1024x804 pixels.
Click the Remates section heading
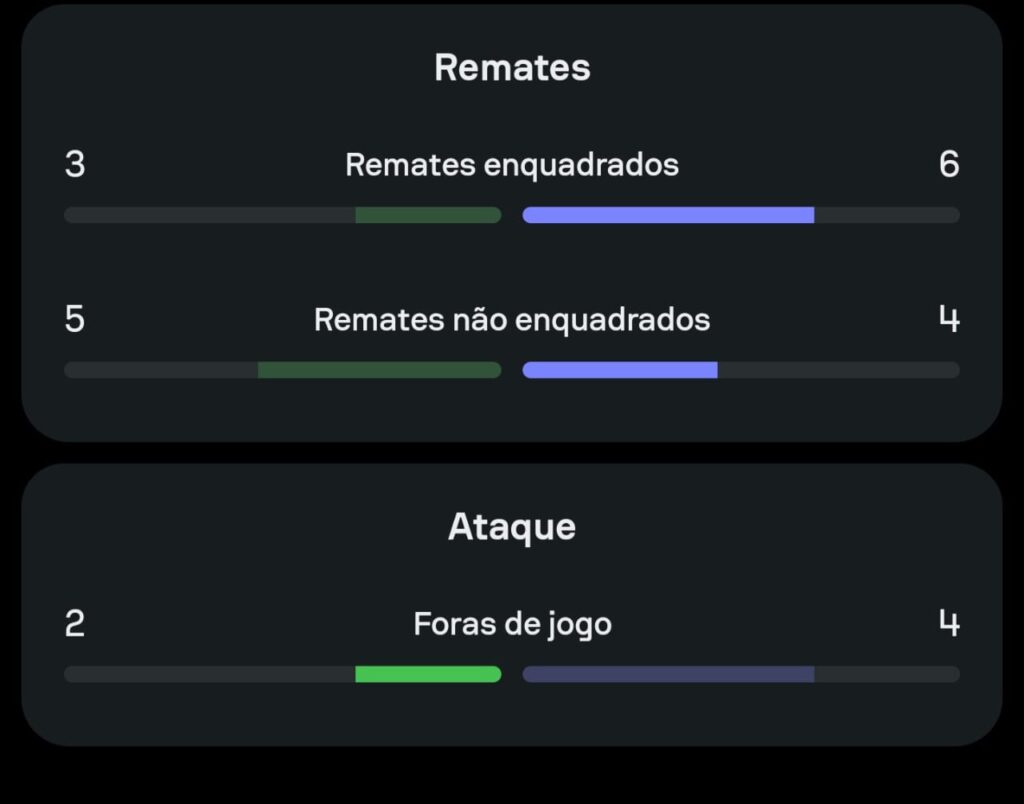pyautogui.click(x=512, y=67)
